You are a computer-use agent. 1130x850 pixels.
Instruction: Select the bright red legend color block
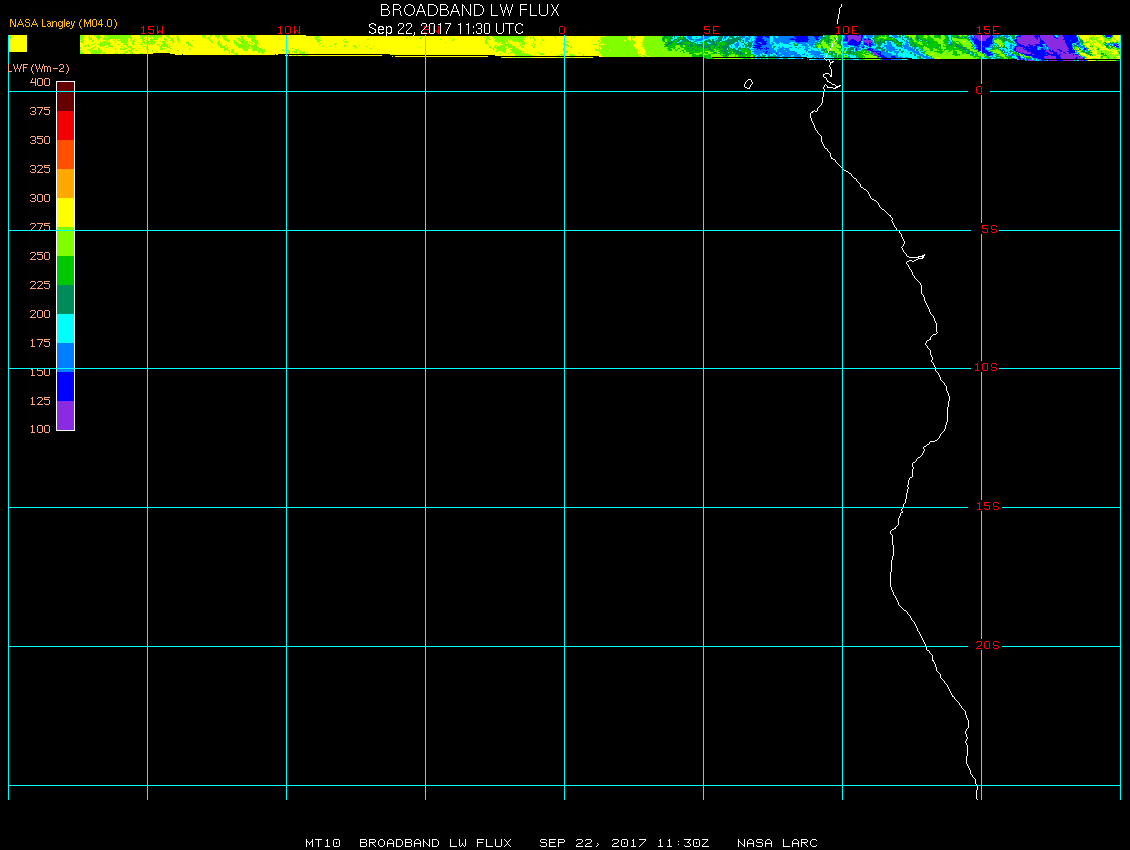click(x=65, y=125)
